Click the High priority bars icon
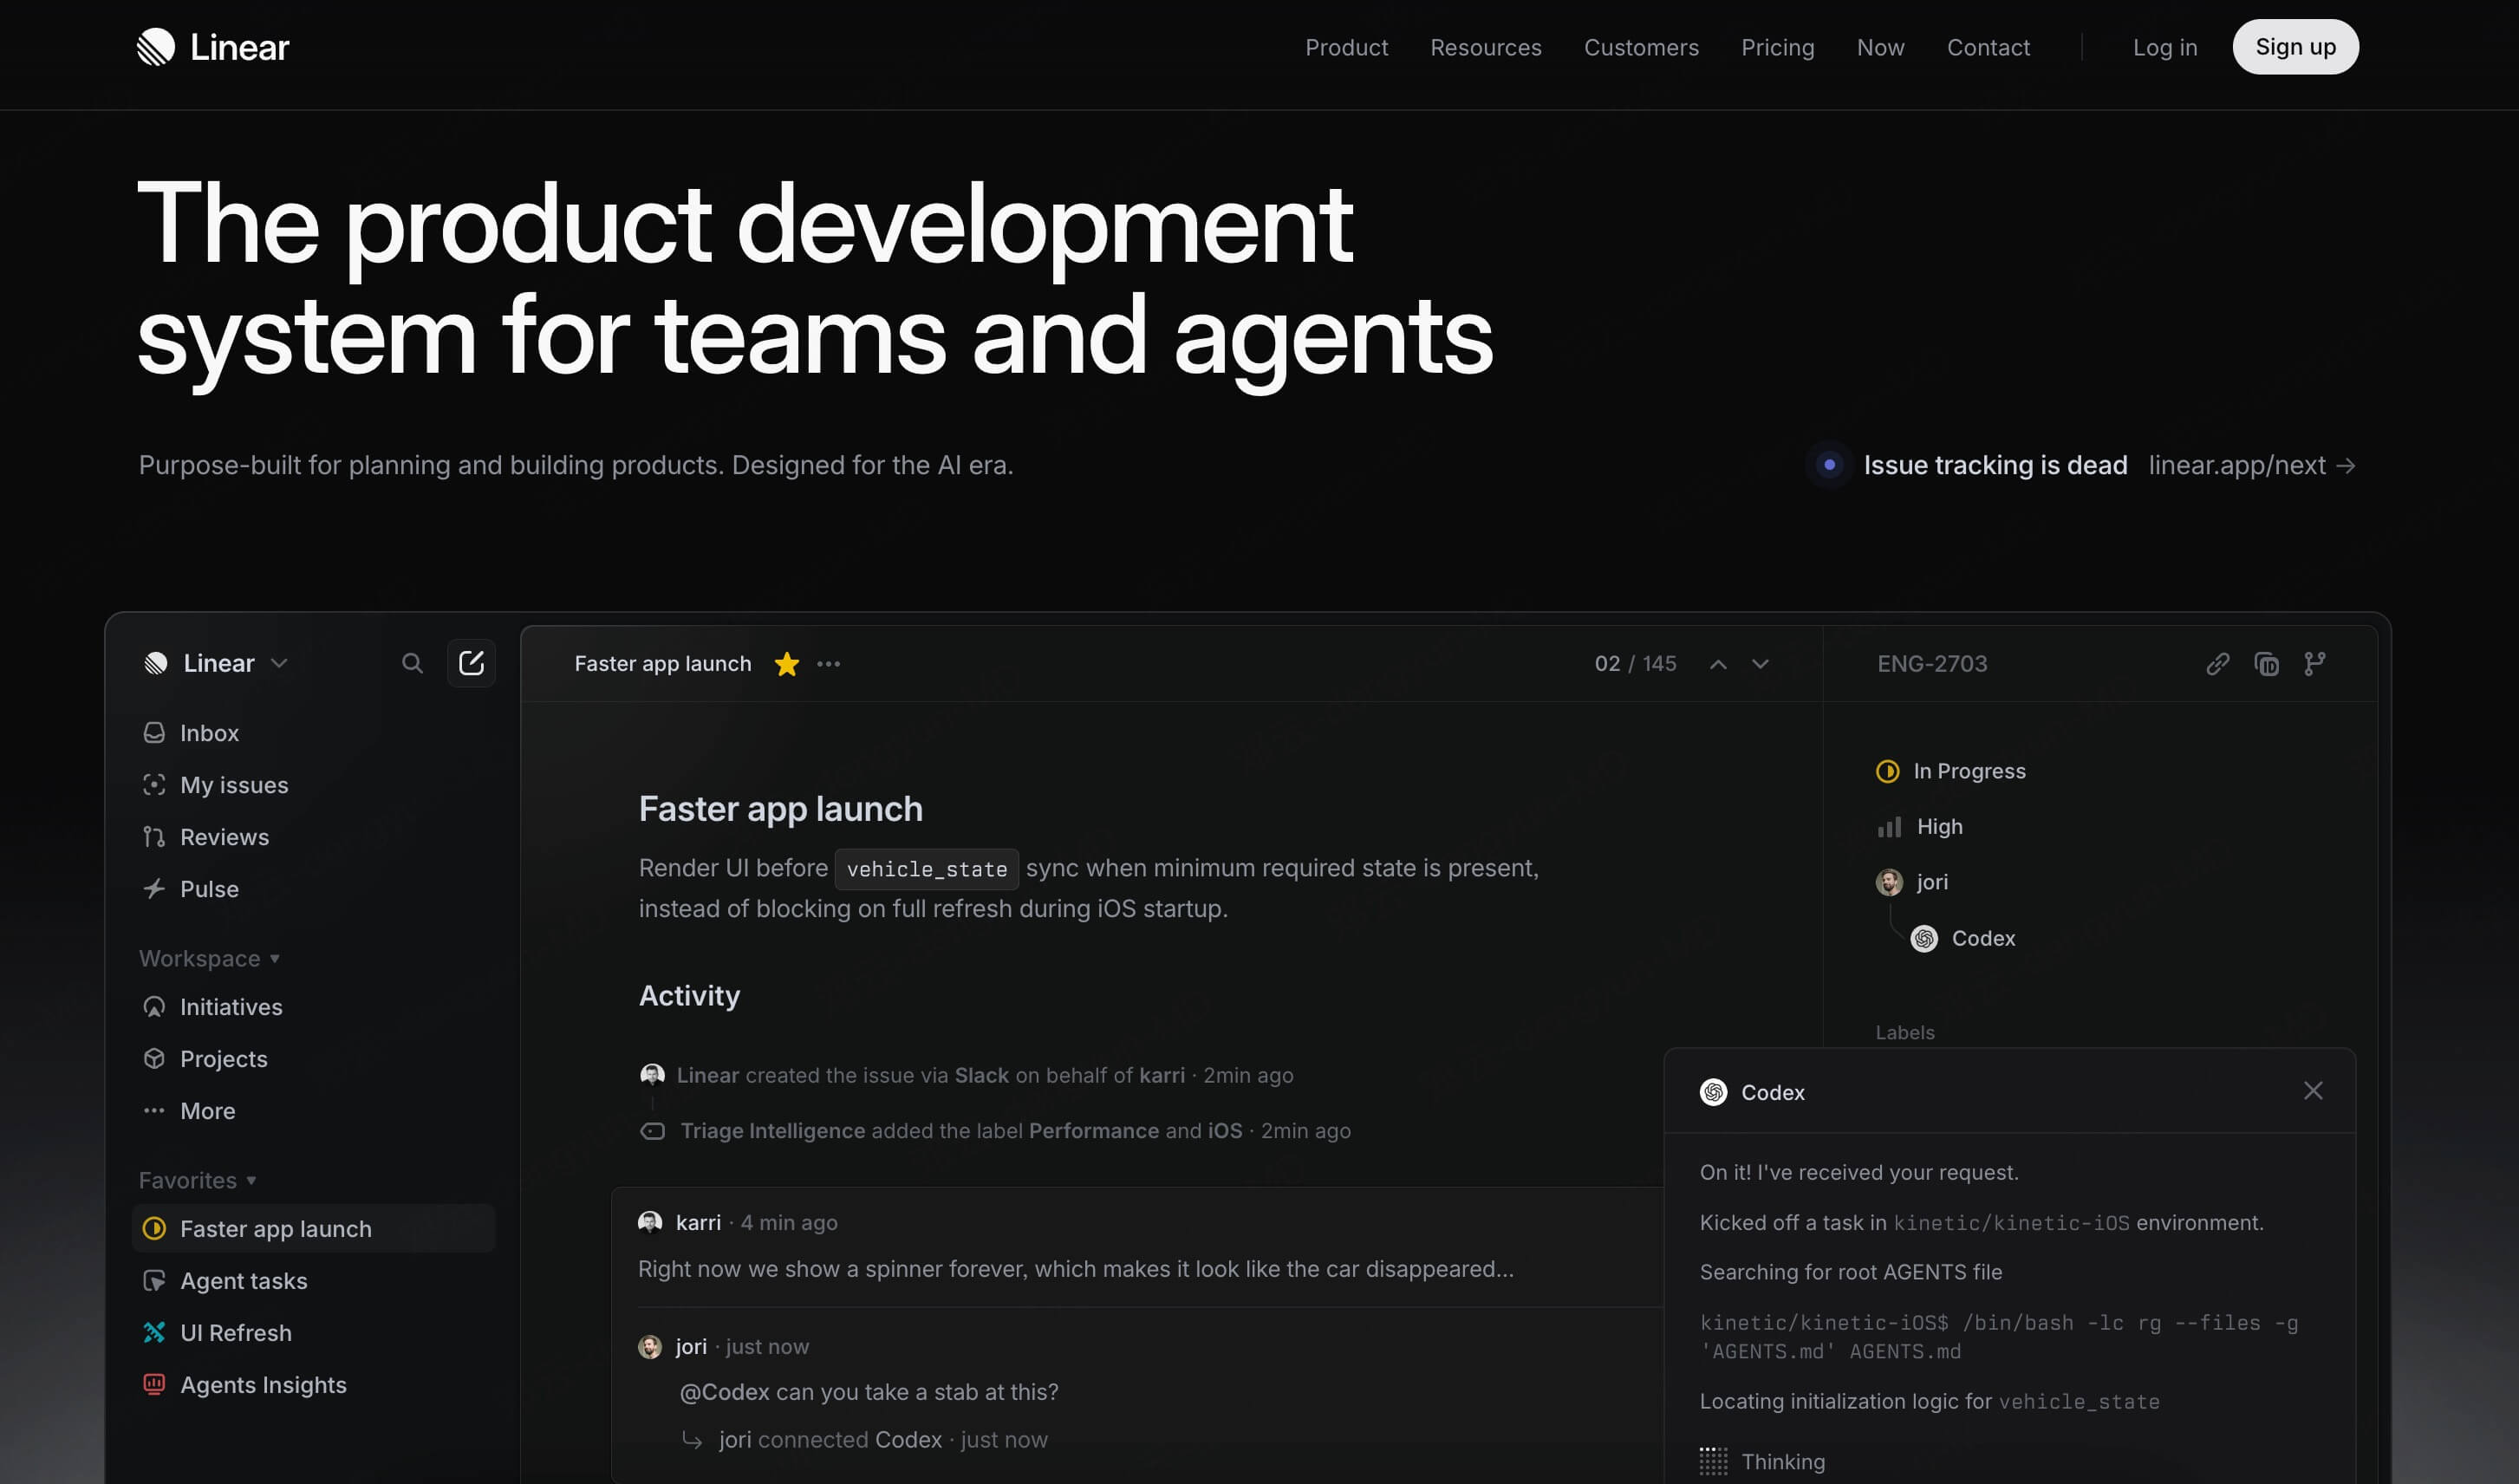This screenshot has height=1484, width=2519. pos(1889,827)
